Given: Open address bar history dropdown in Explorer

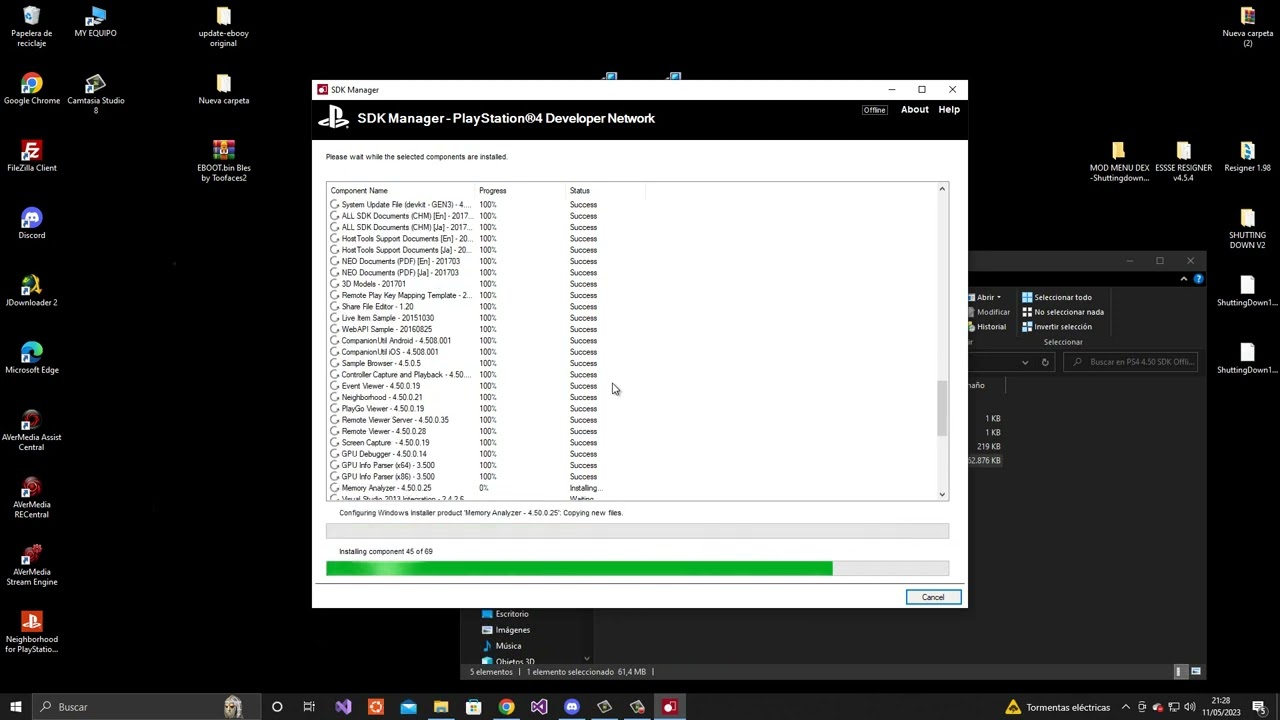Looking at the screenshot, I should [1025, 362].
